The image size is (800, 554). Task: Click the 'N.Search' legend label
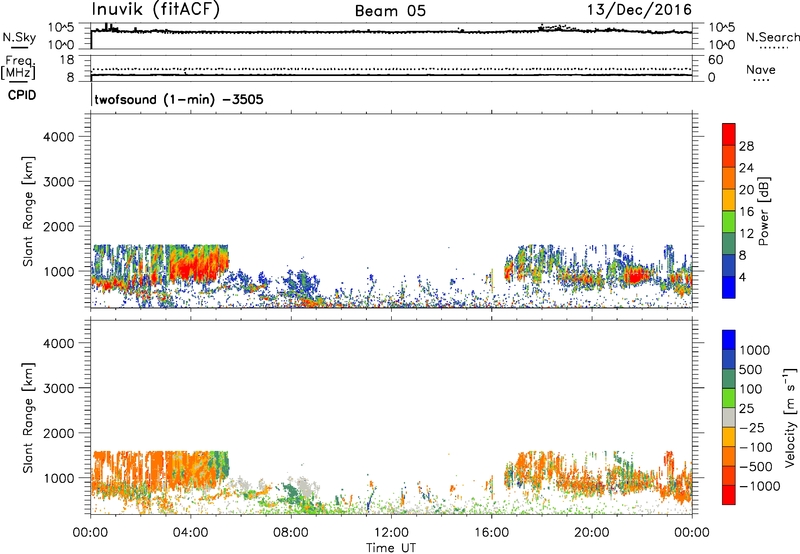[772, 37]
